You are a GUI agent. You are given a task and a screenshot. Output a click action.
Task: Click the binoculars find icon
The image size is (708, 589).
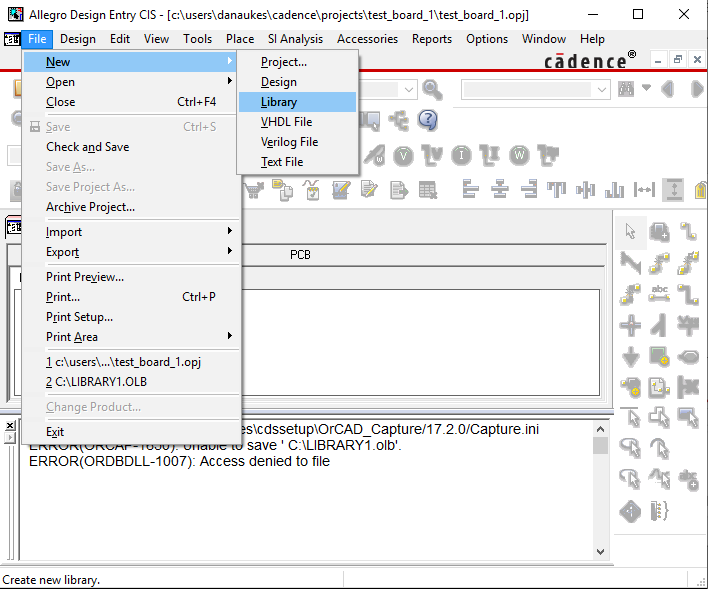(x=626, y=89)
